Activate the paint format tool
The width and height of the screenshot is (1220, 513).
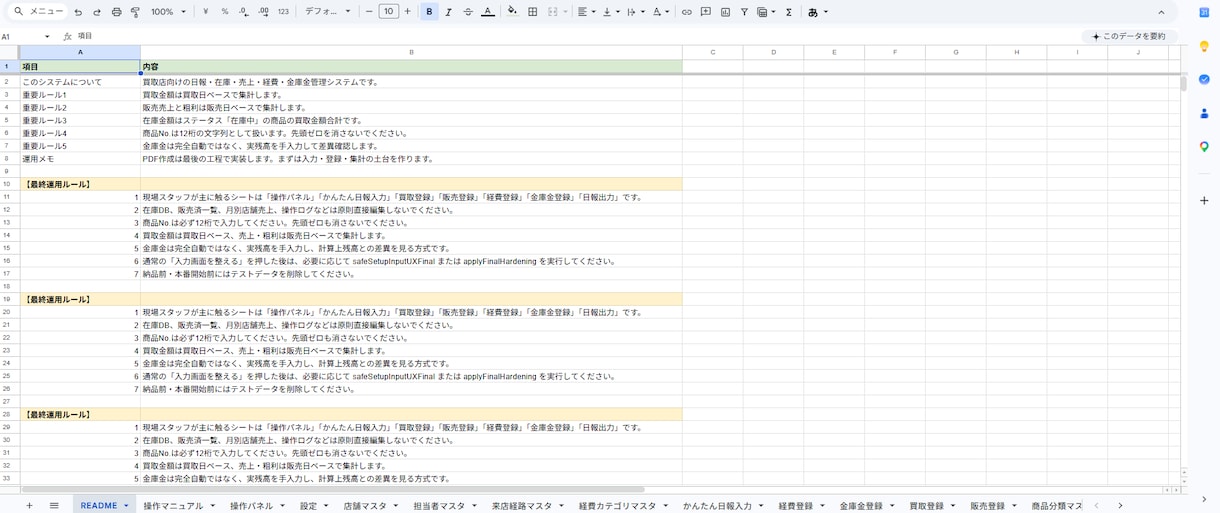[135, 12]
